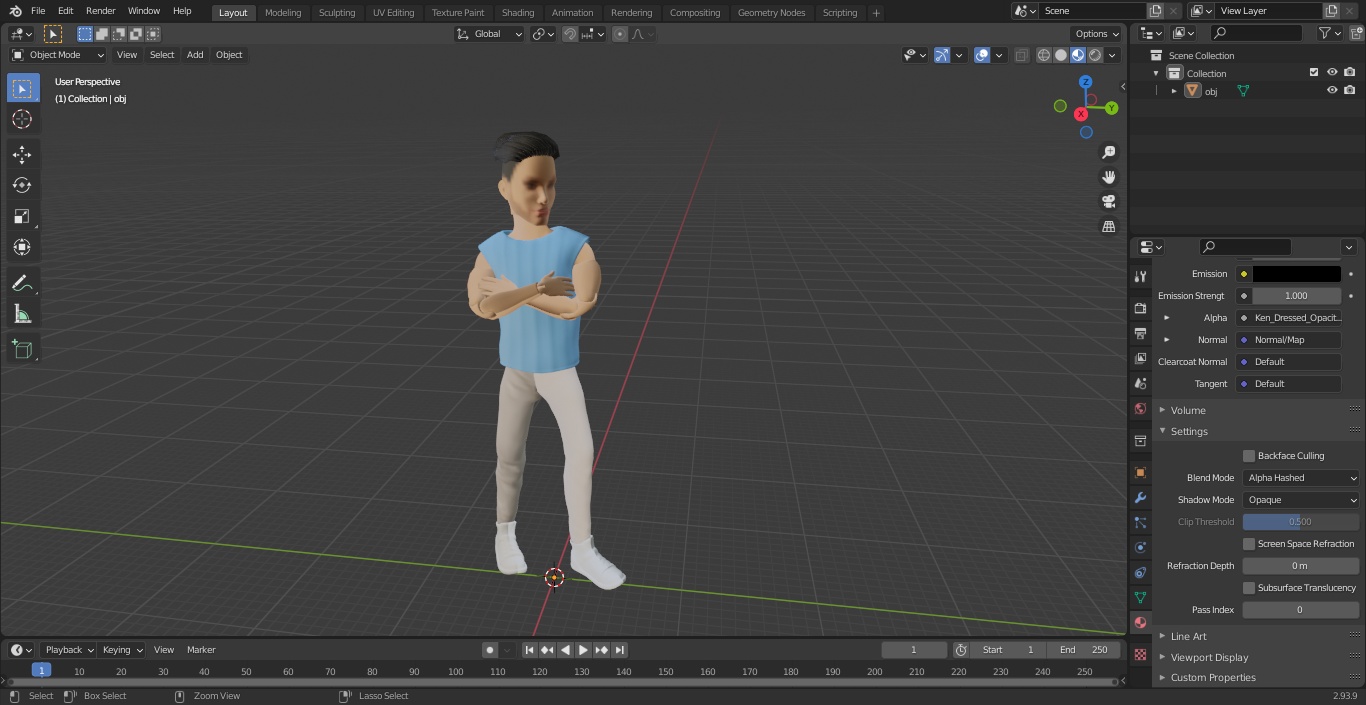Open Shadow Mode dropdown
Screen dimensions: 1366x705
point(1301,500)
